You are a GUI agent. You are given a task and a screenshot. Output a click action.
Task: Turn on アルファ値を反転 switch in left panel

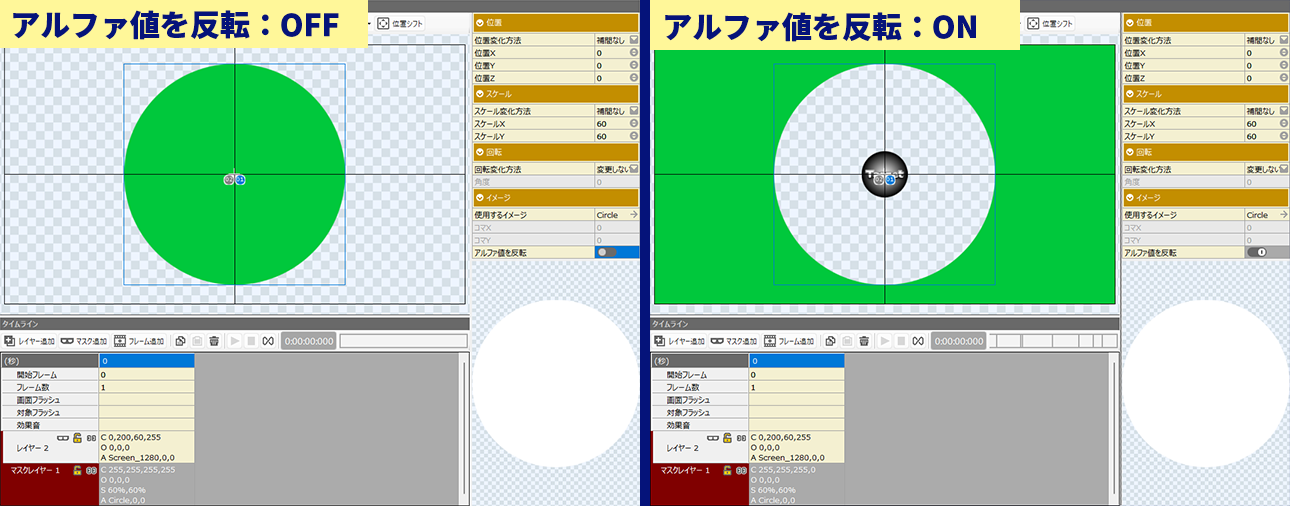[x=606, y=253]
